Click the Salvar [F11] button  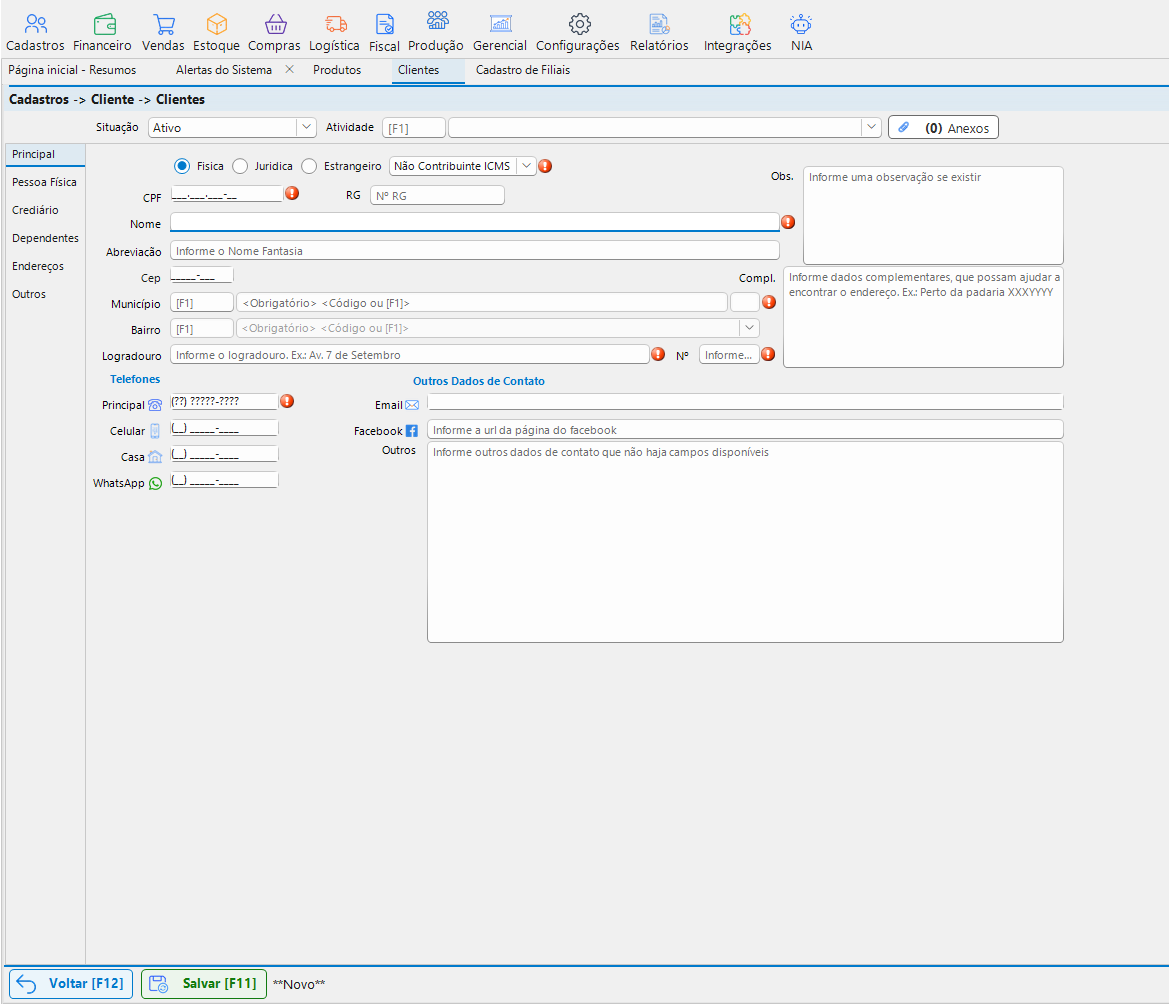tap(204, 984)
